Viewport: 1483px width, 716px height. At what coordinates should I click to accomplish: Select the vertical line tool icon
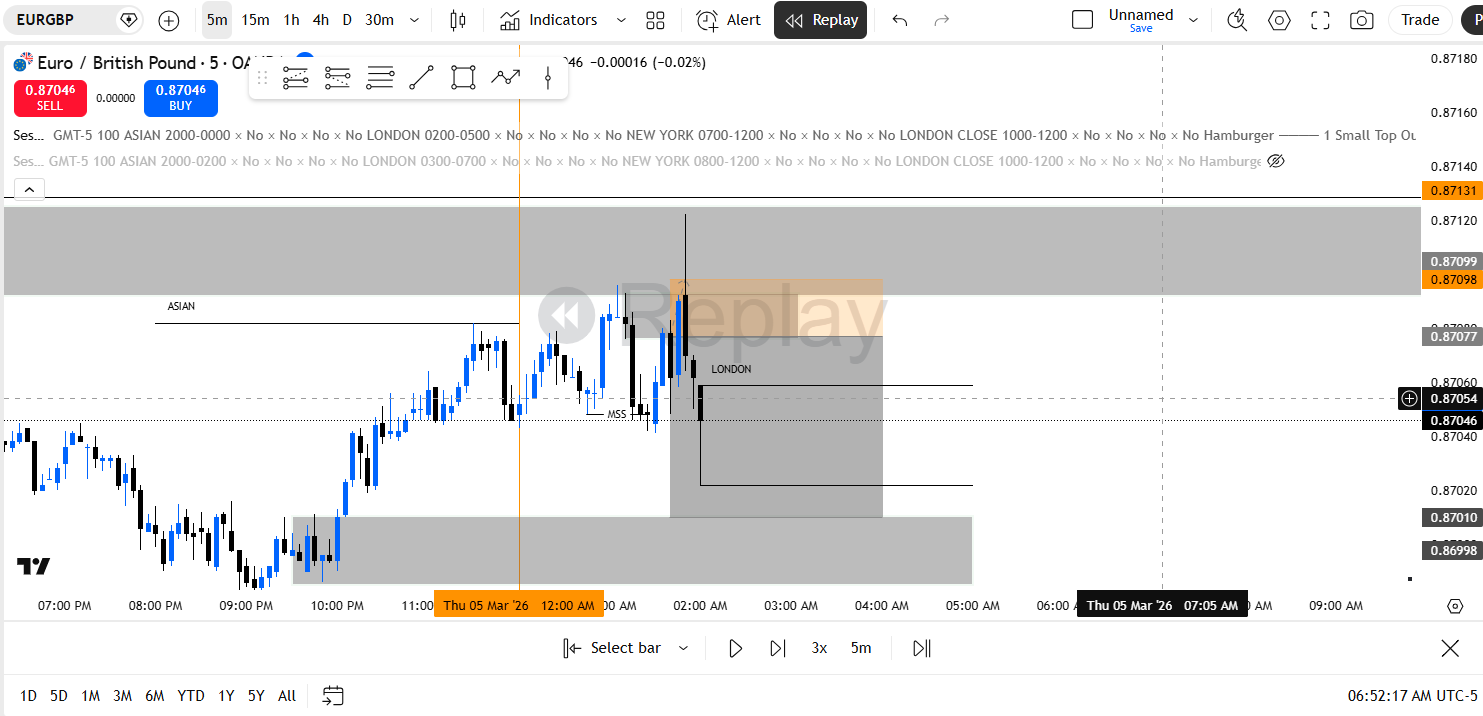point(548,78)
